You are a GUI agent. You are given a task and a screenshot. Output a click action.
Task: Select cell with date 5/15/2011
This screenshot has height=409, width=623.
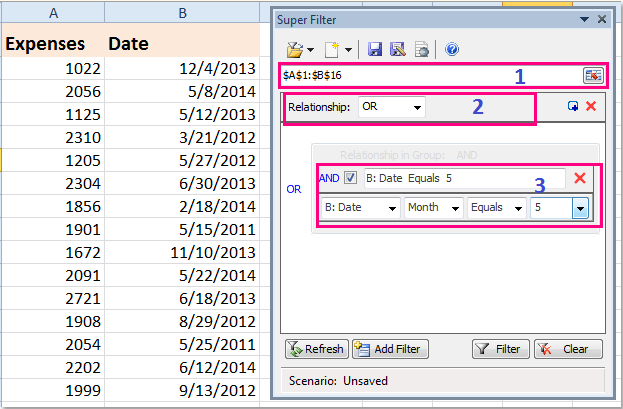pos(182,229)
